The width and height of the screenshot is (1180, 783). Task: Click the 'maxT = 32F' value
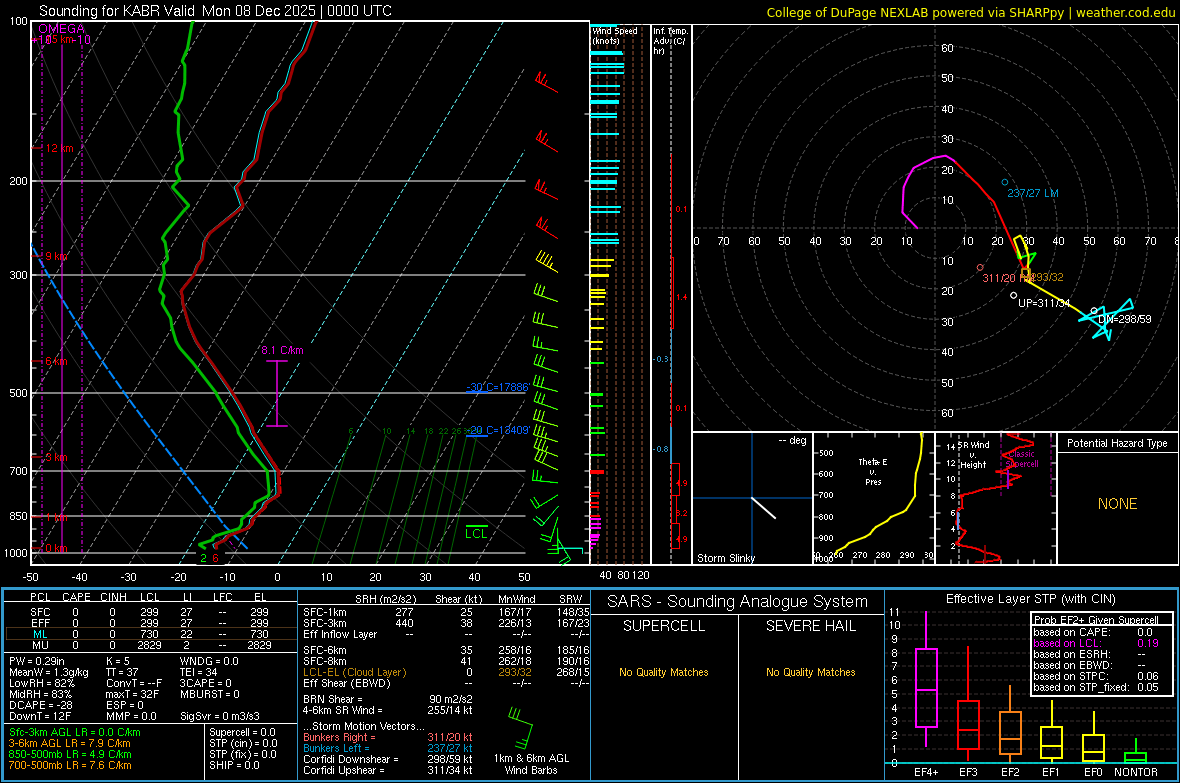[132, 694]
